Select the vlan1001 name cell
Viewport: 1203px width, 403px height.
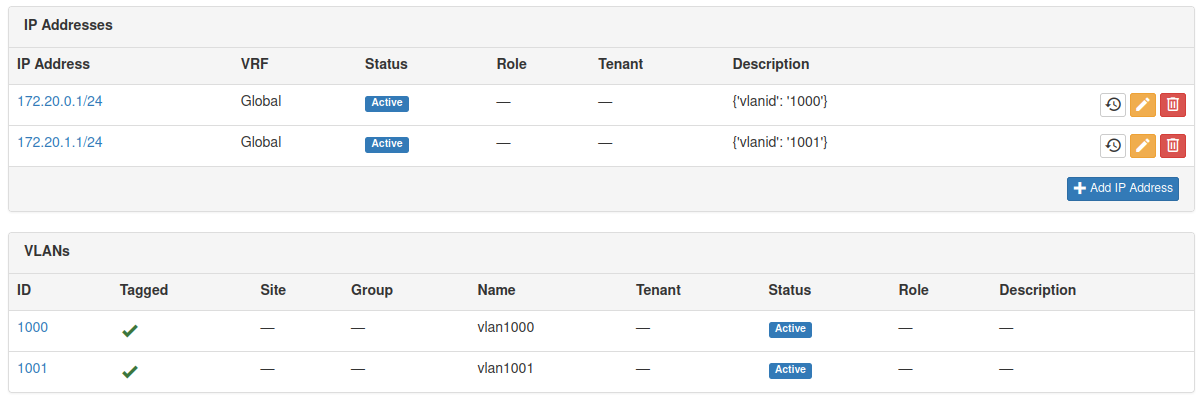coord(506,368)
